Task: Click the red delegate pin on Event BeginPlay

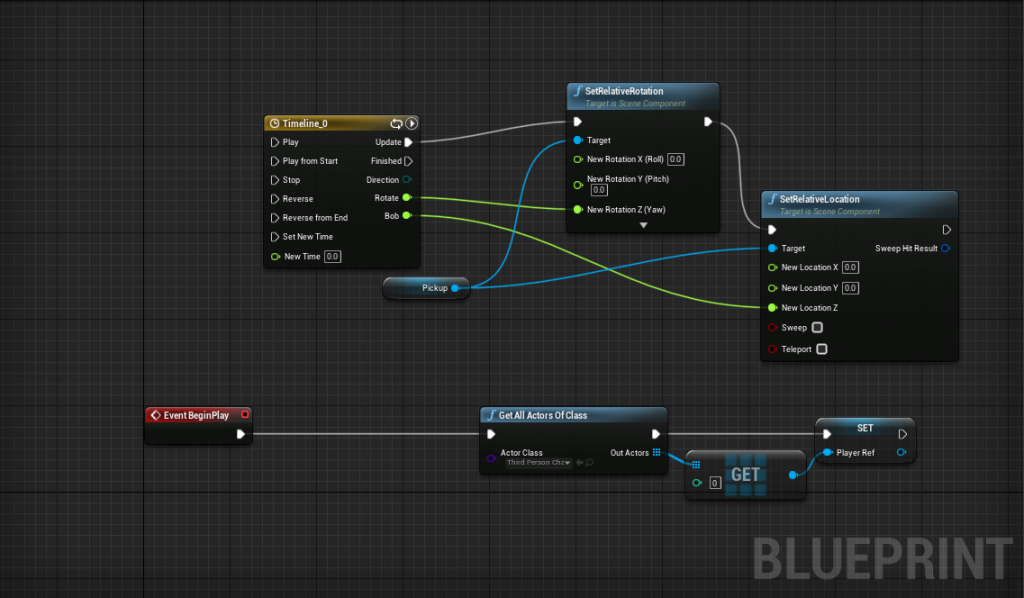Action: [245, 415]
